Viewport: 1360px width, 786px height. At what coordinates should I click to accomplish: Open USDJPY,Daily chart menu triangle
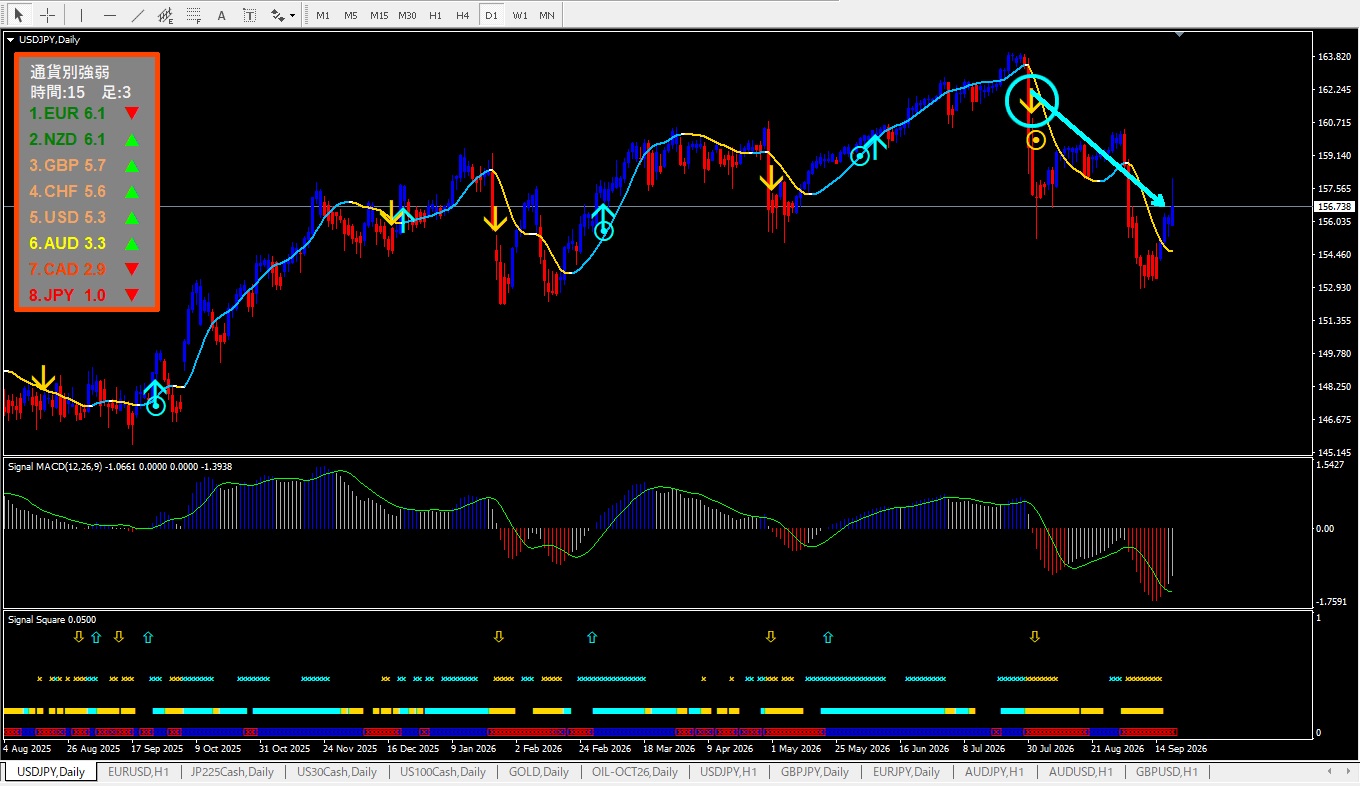11,40
